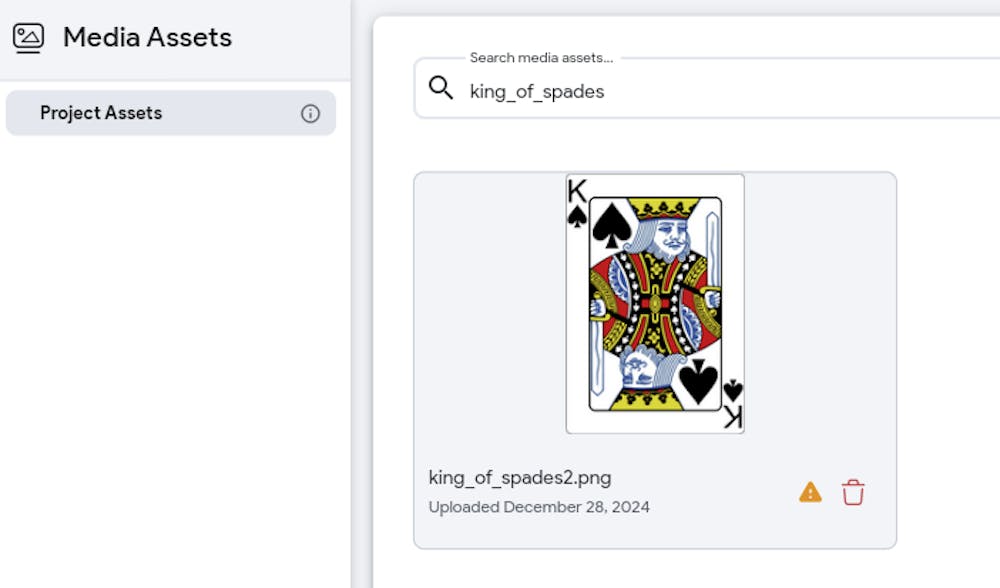Click the "Search media assets..." field label
The width and height of the screenshot is (1000, 588).
[x=541, y=58]
